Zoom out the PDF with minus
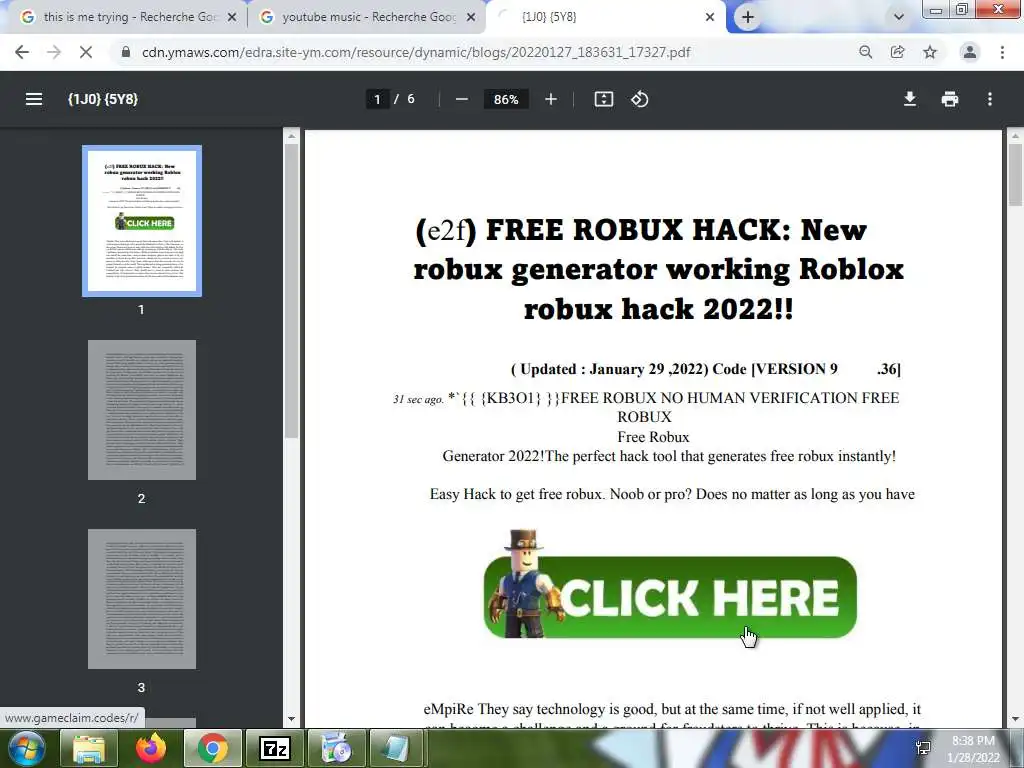This screenshot has width=1024, height=768. [462, 99]
